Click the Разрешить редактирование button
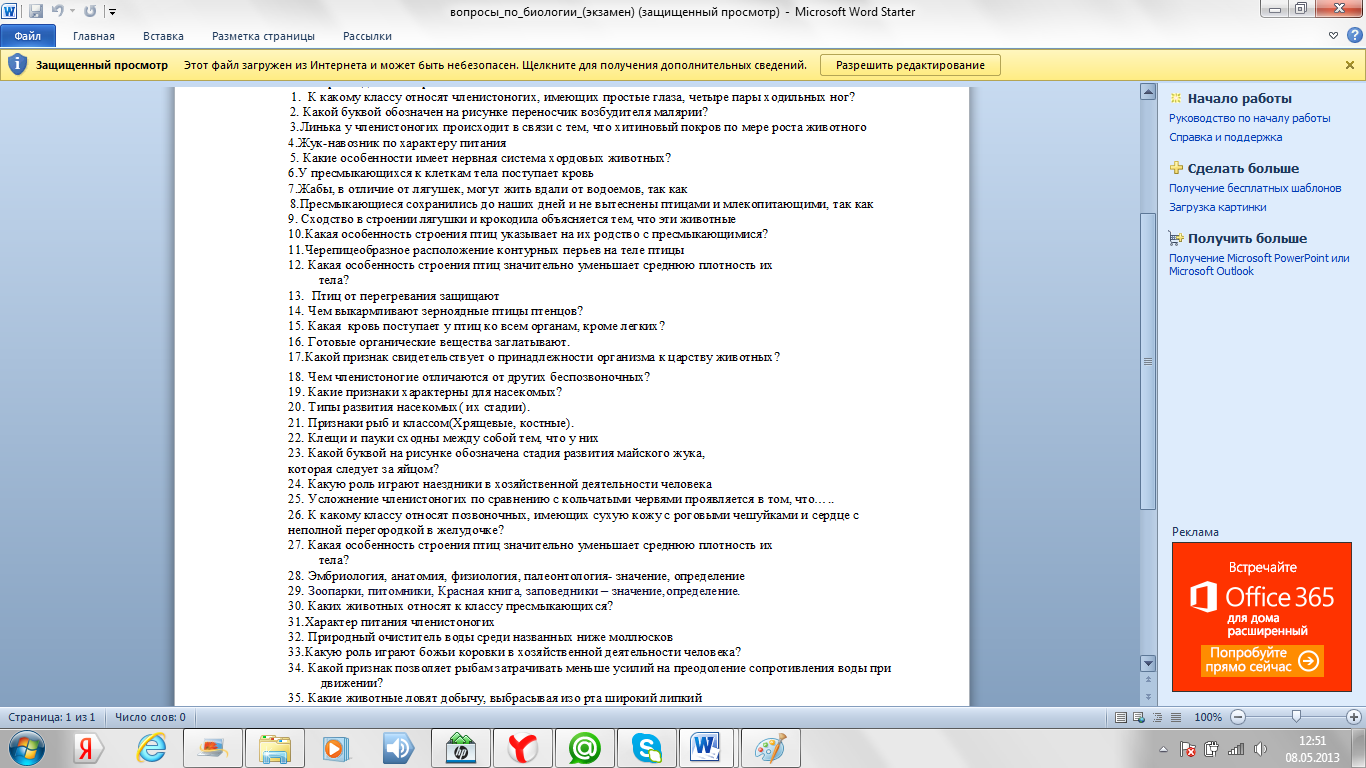 pos(910,65)
